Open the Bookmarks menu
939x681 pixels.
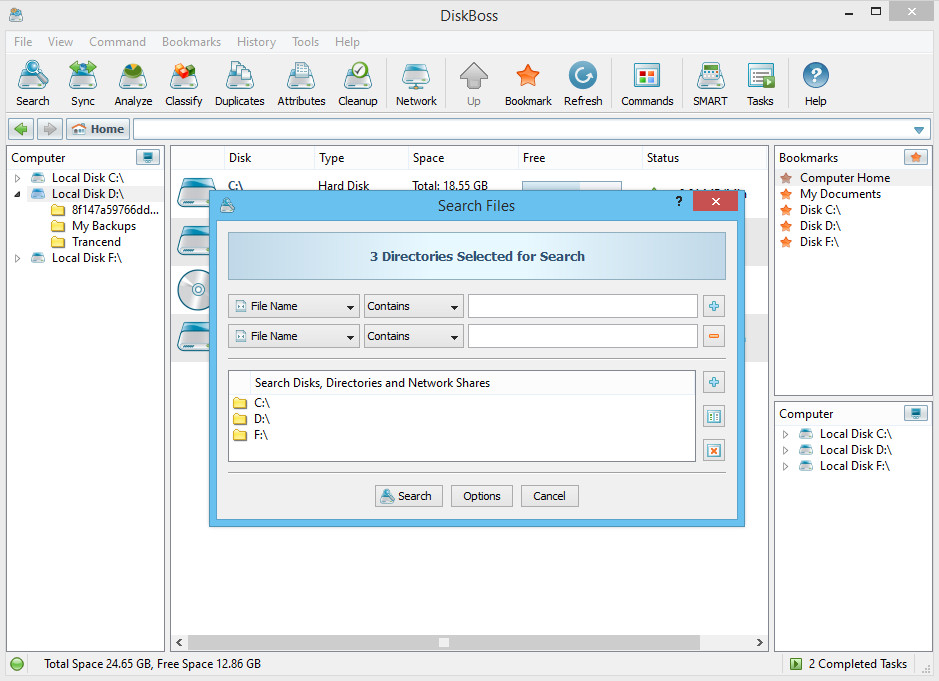(x=191, y=42)
